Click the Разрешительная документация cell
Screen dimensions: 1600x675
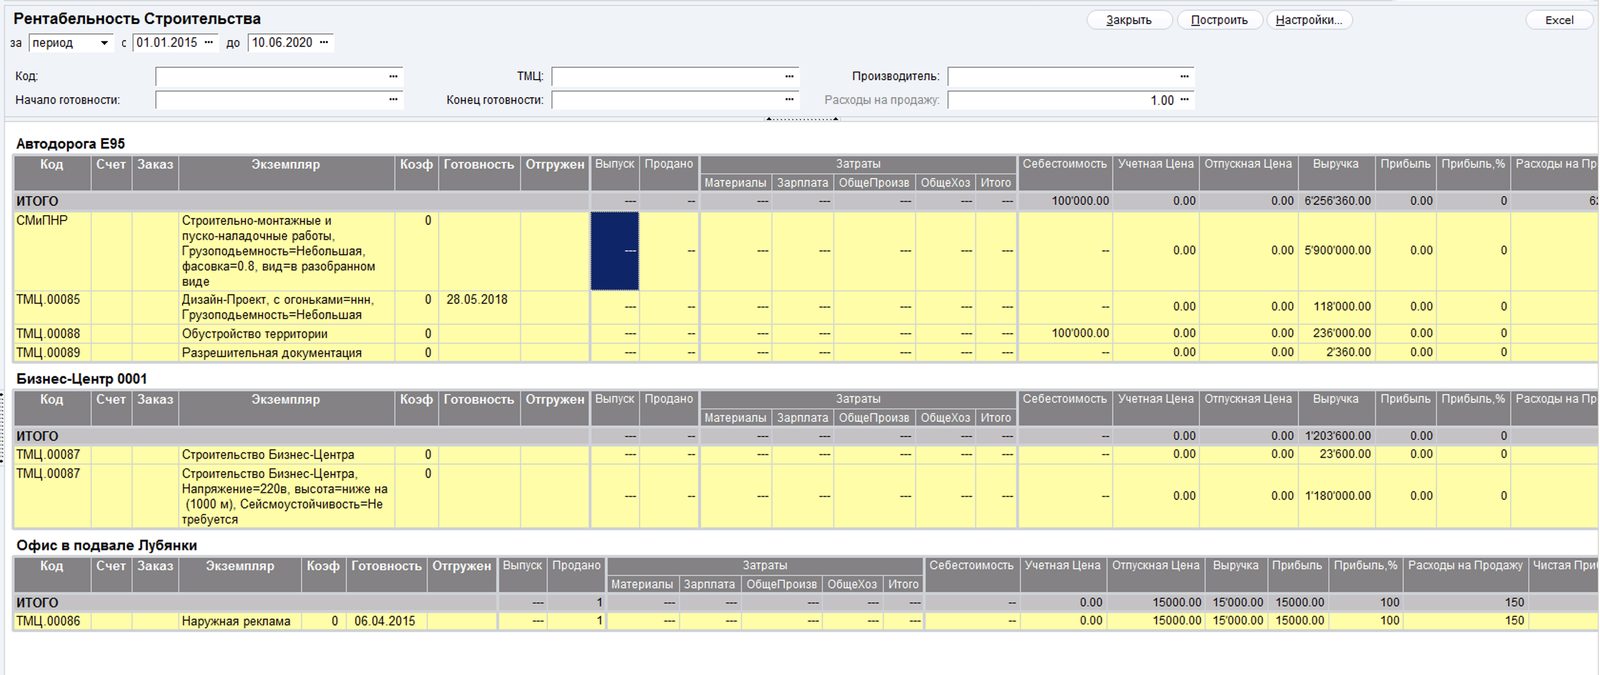pos(286,353)
